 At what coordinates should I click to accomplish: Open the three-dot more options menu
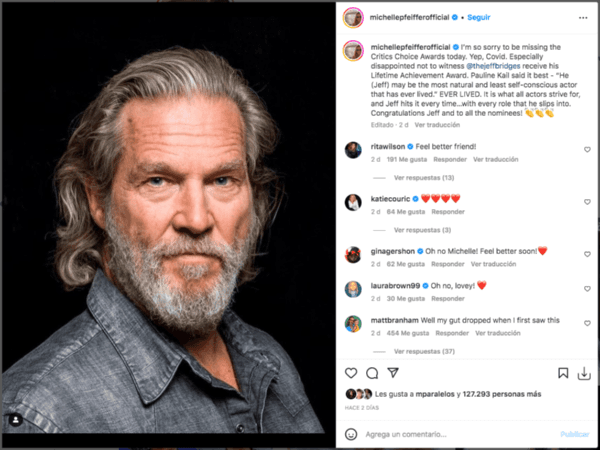(x=584, y=16)
